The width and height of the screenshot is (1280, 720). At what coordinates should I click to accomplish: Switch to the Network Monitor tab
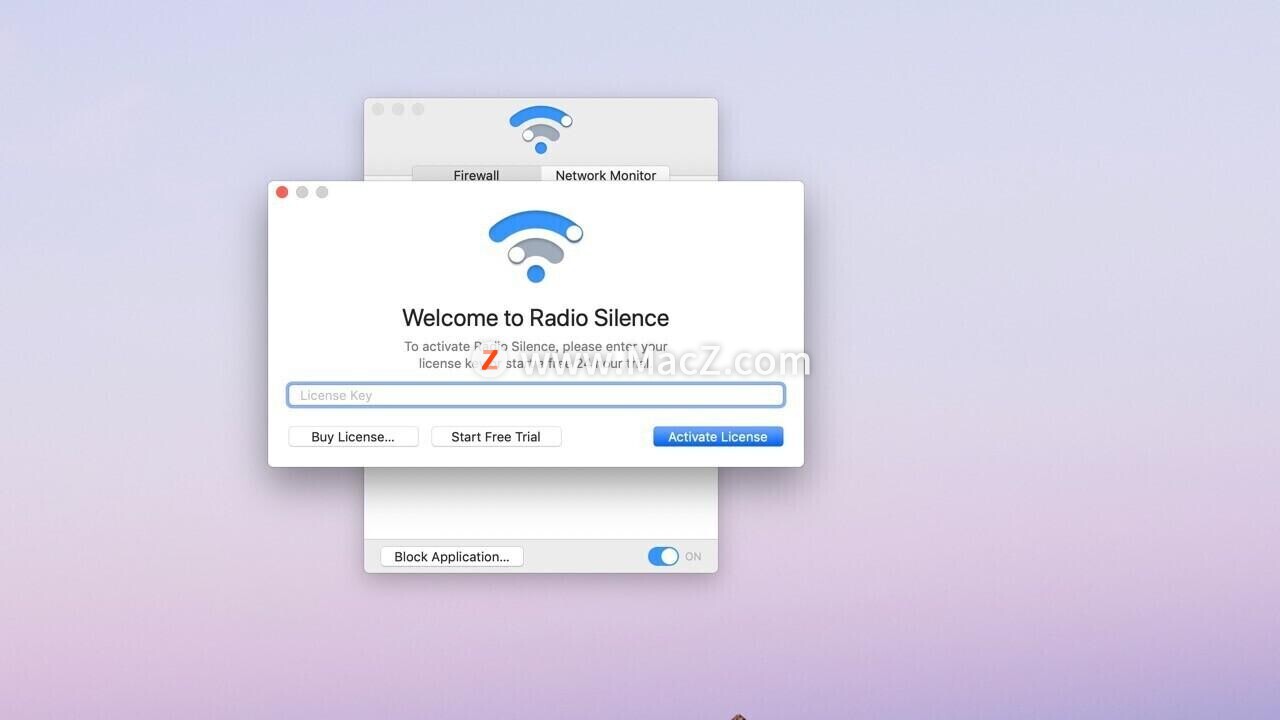click(606, 175)
